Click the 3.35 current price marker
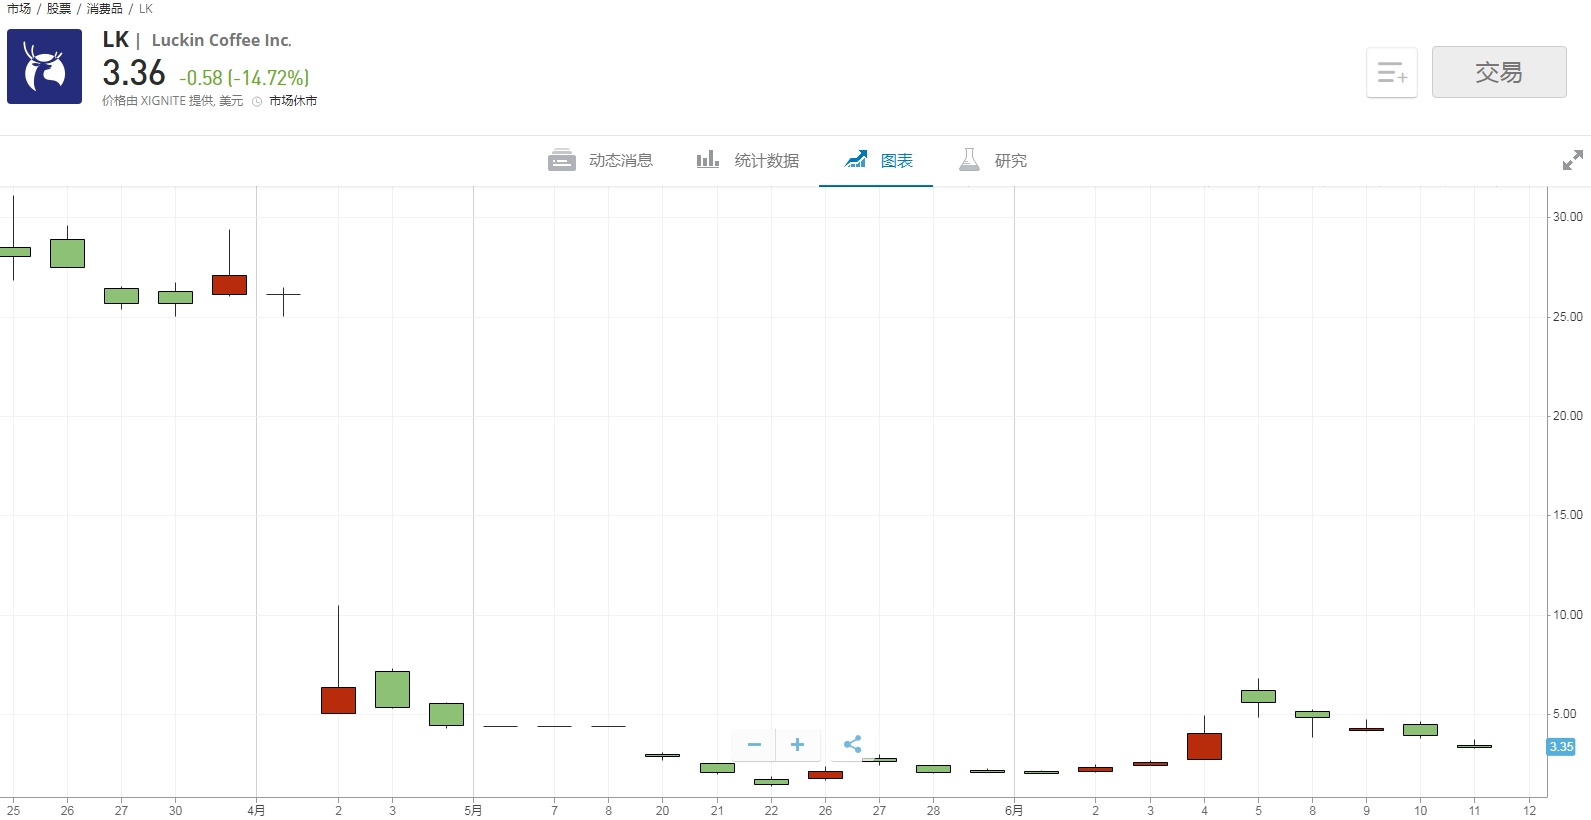Screen dimensions: 1591x820 [1561, 746]
